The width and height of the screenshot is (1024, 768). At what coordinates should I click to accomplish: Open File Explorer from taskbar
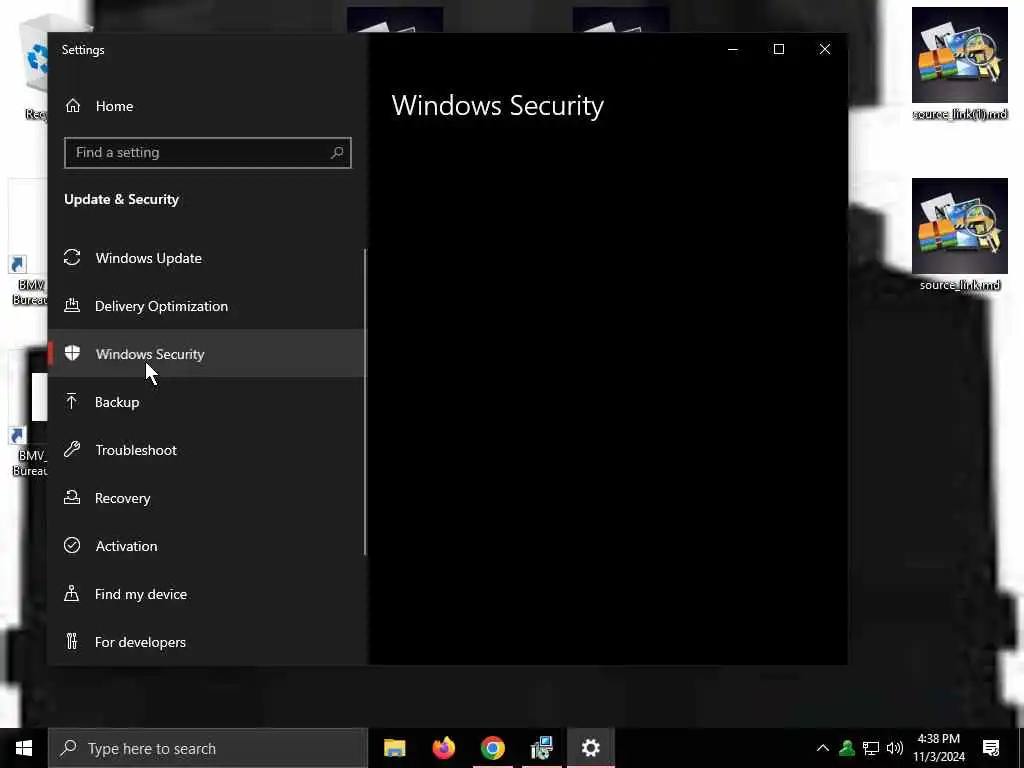[394, 748]
